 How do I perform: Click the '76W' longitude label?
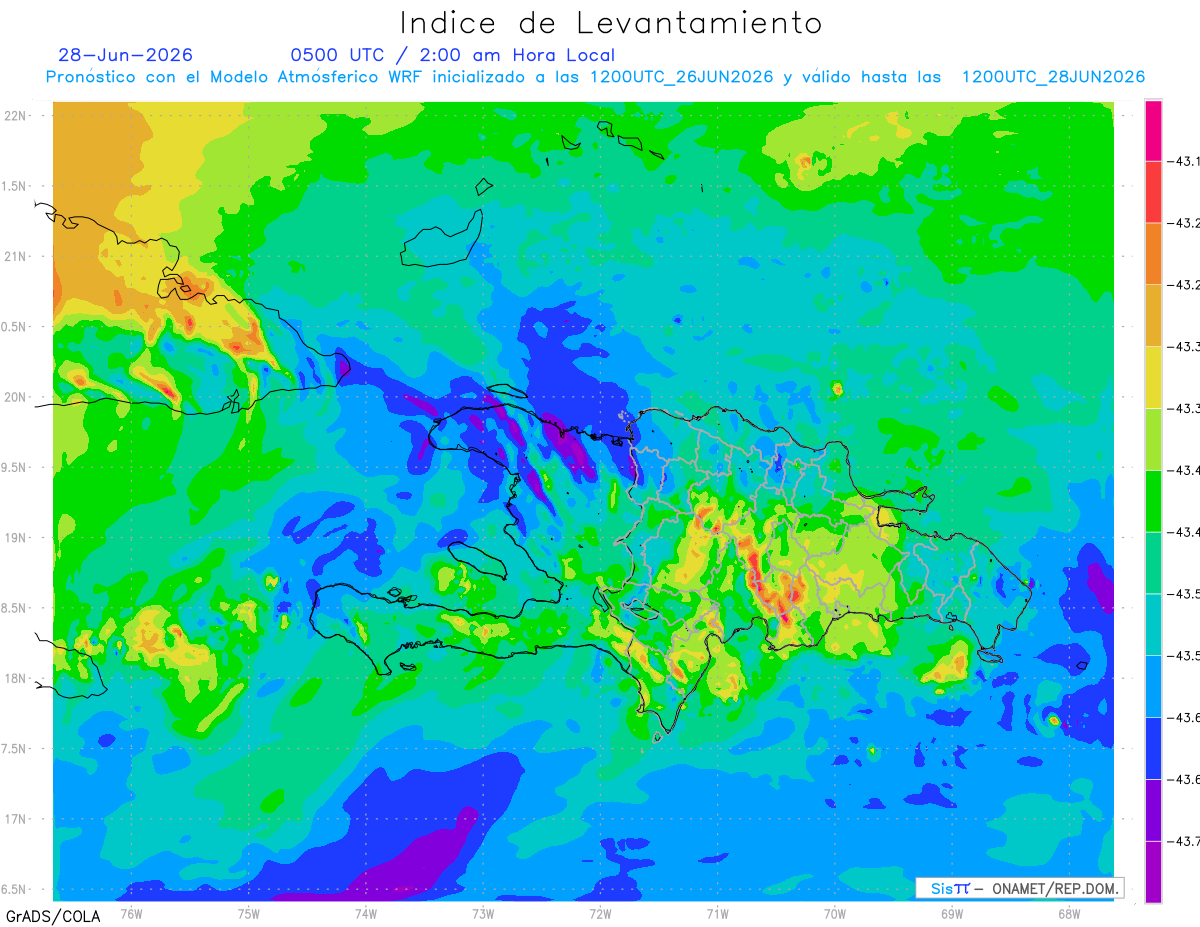131,914
